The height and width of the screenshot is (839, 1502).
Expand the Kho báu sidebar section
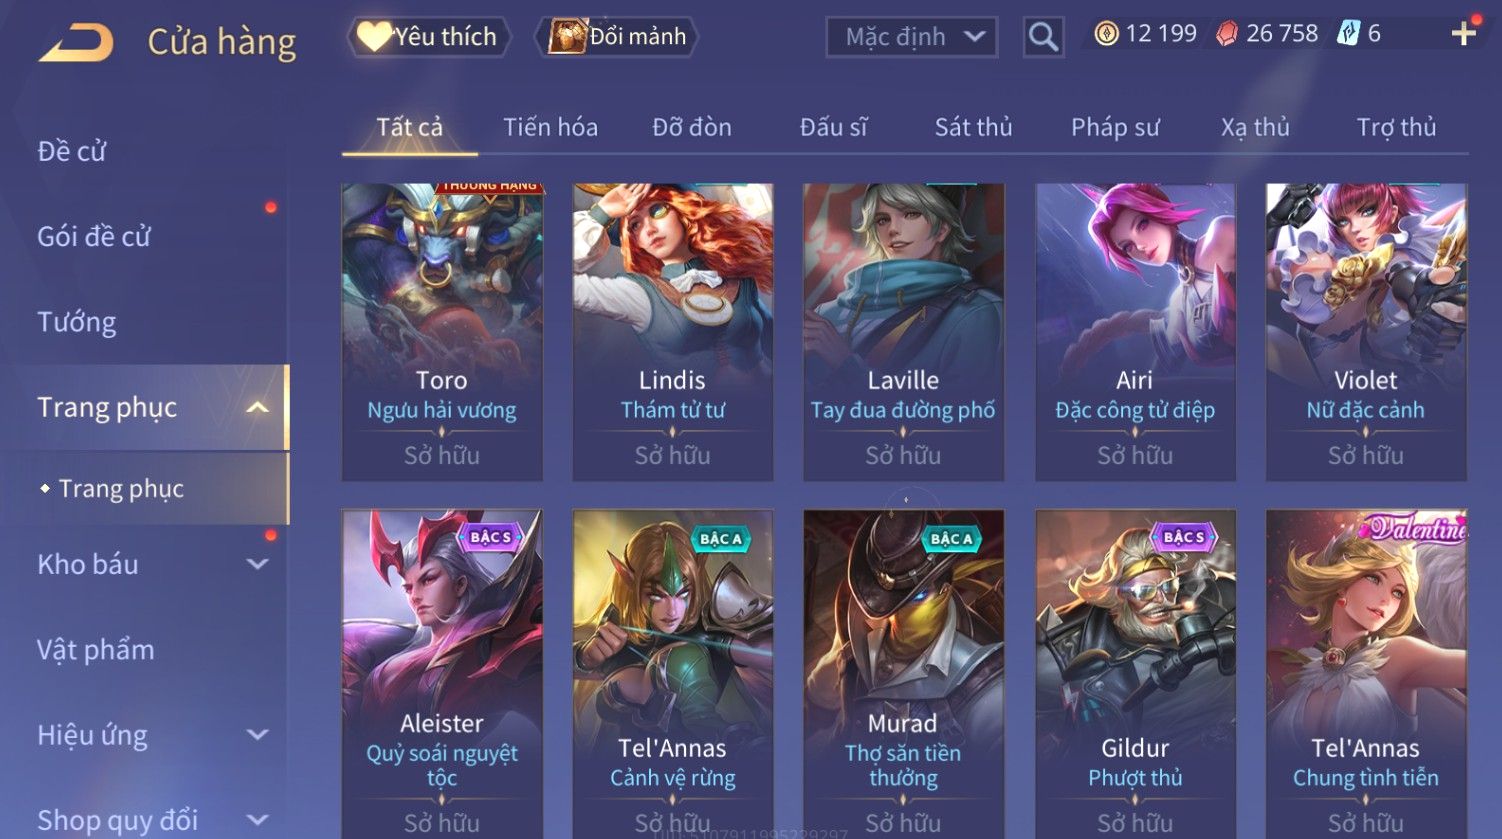coord(257,564)
